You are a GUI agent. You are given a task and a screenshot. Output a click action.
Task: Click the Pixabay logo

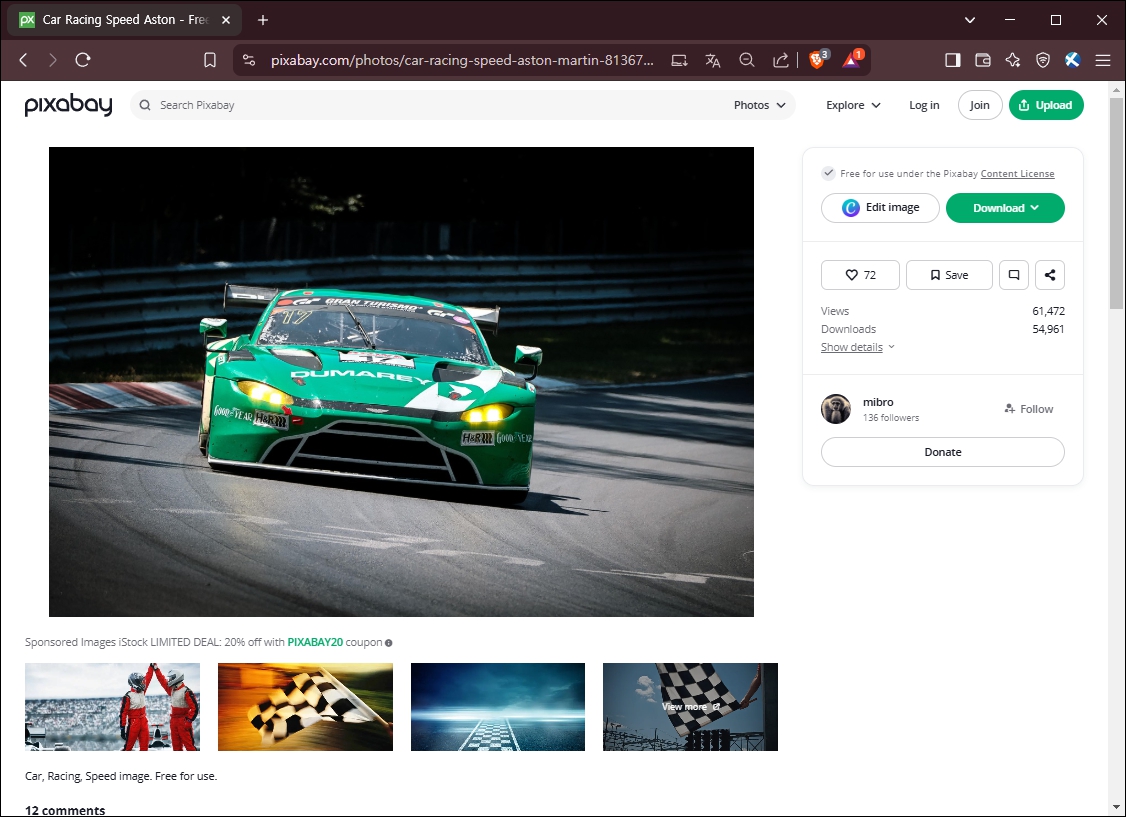click(x=68, y=105)
